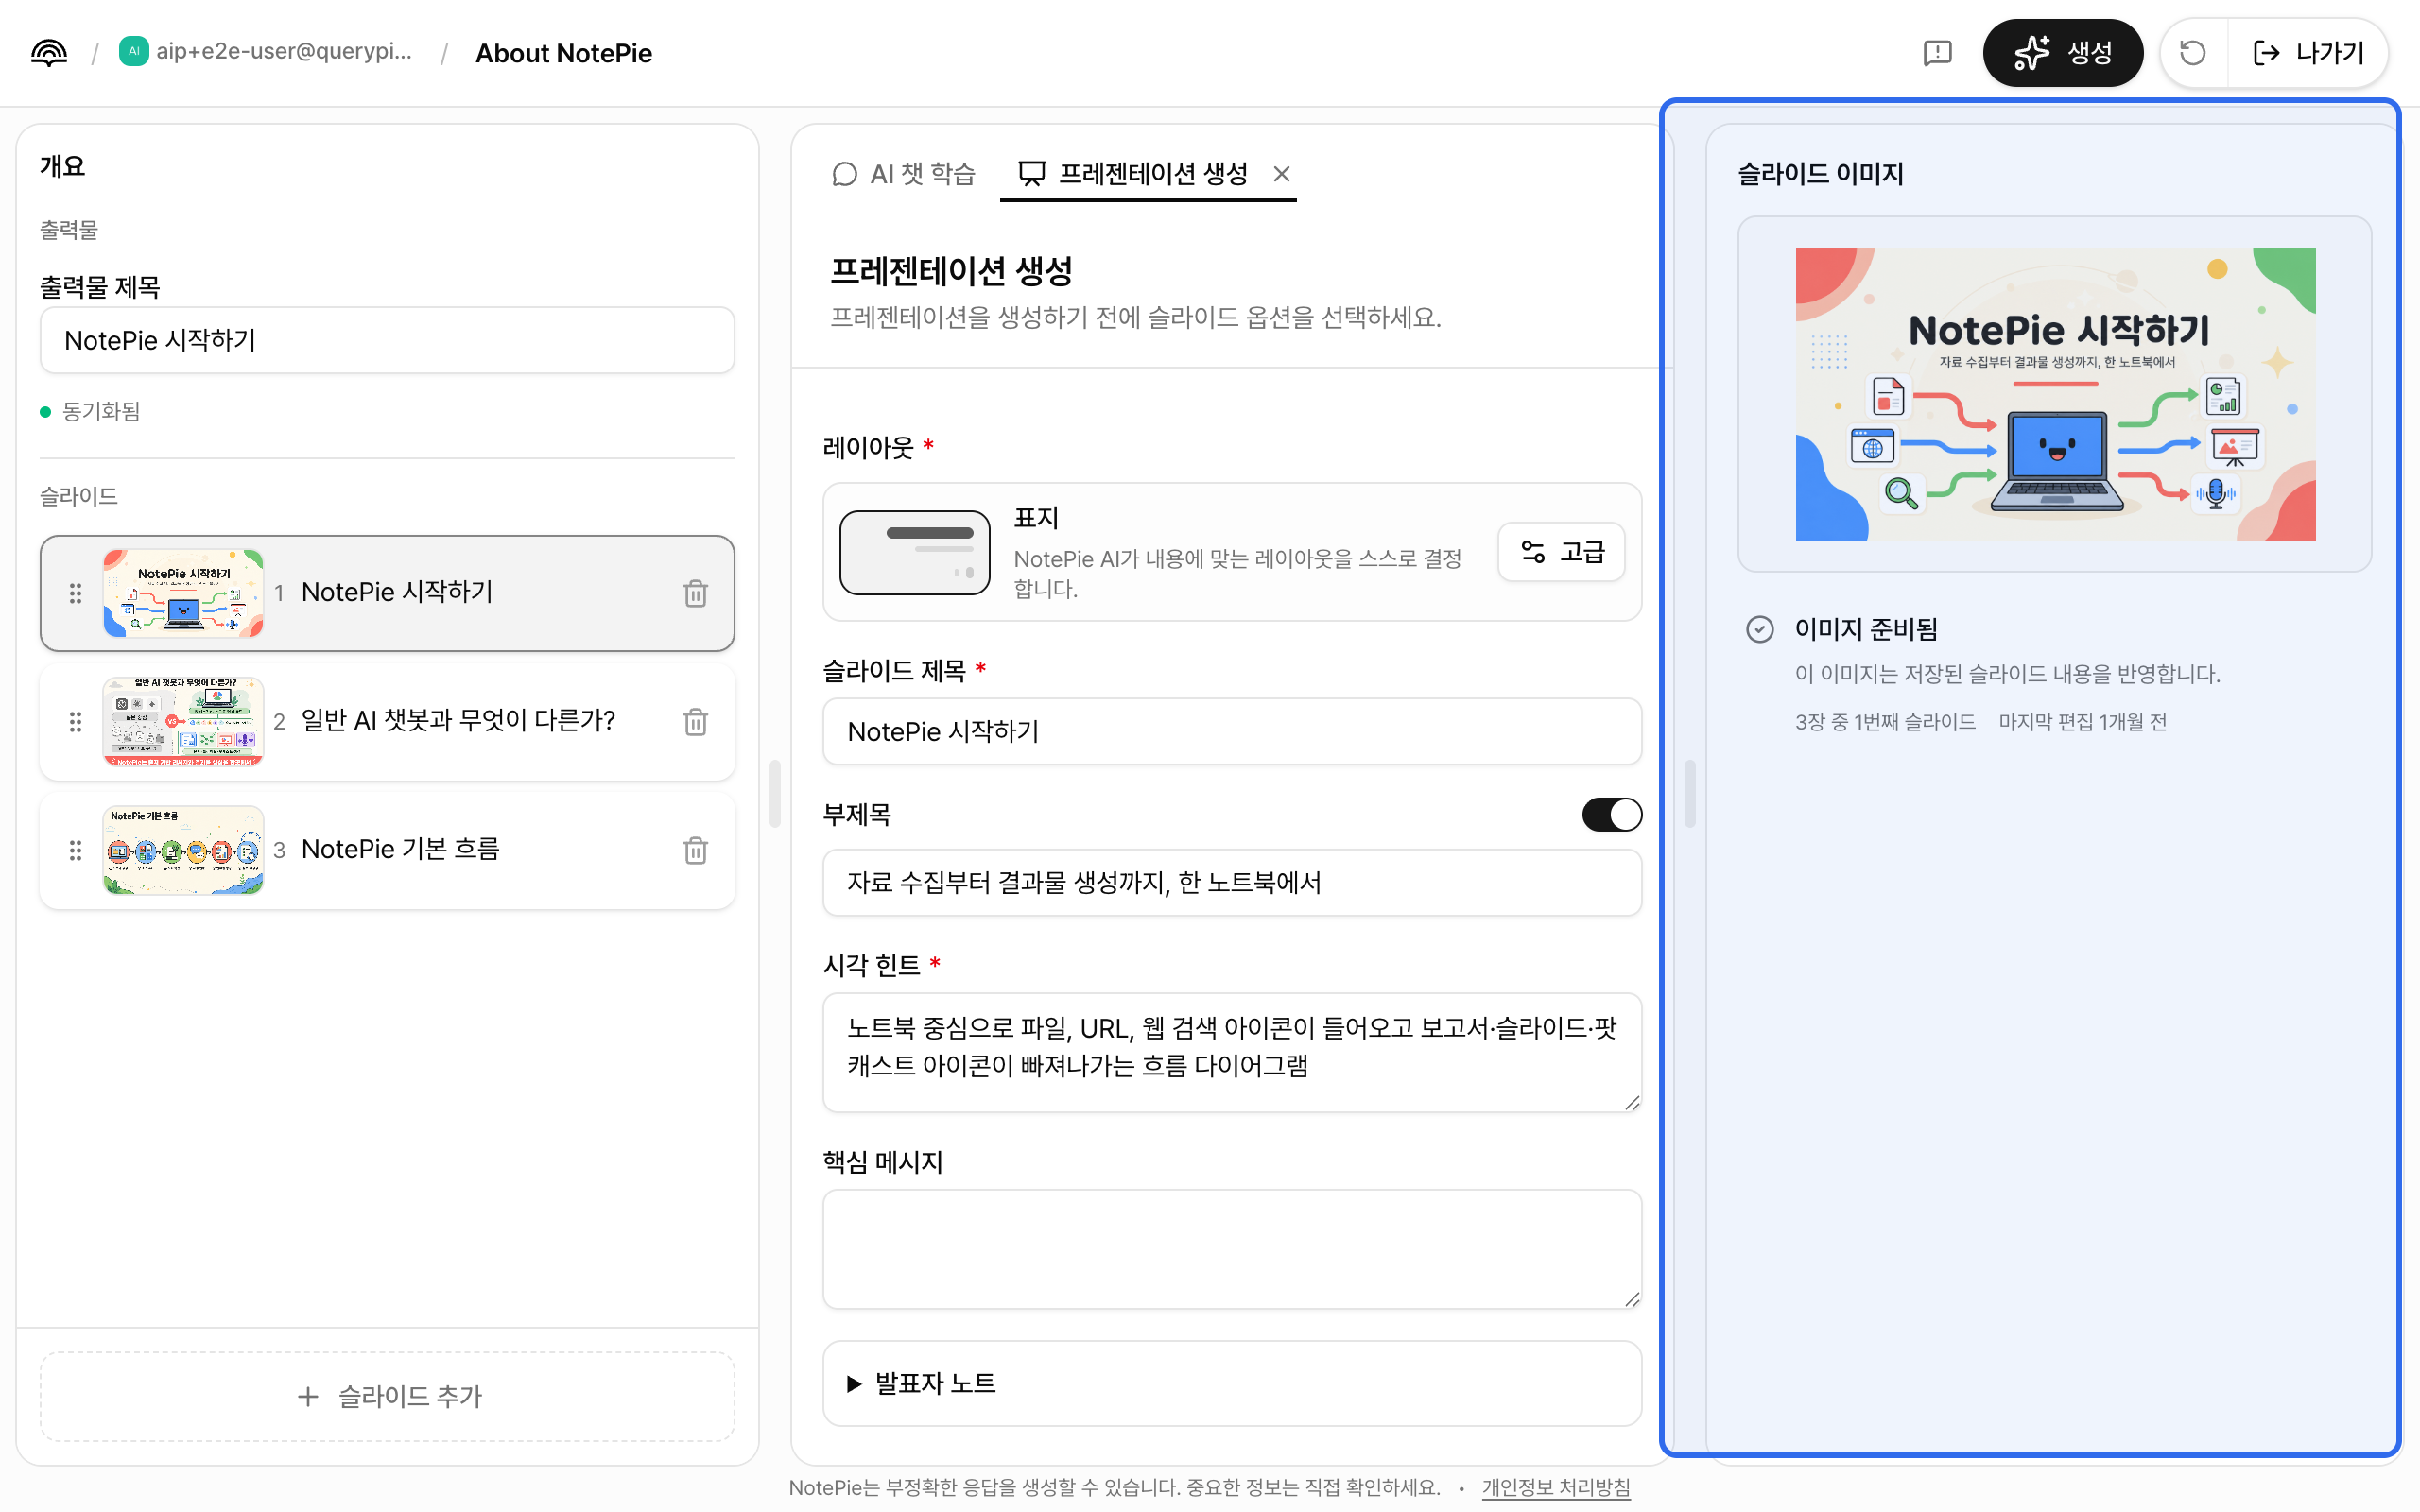Open 고급 layout options
This screenshot has width=2420, height=1512.
click(1561, 552)
